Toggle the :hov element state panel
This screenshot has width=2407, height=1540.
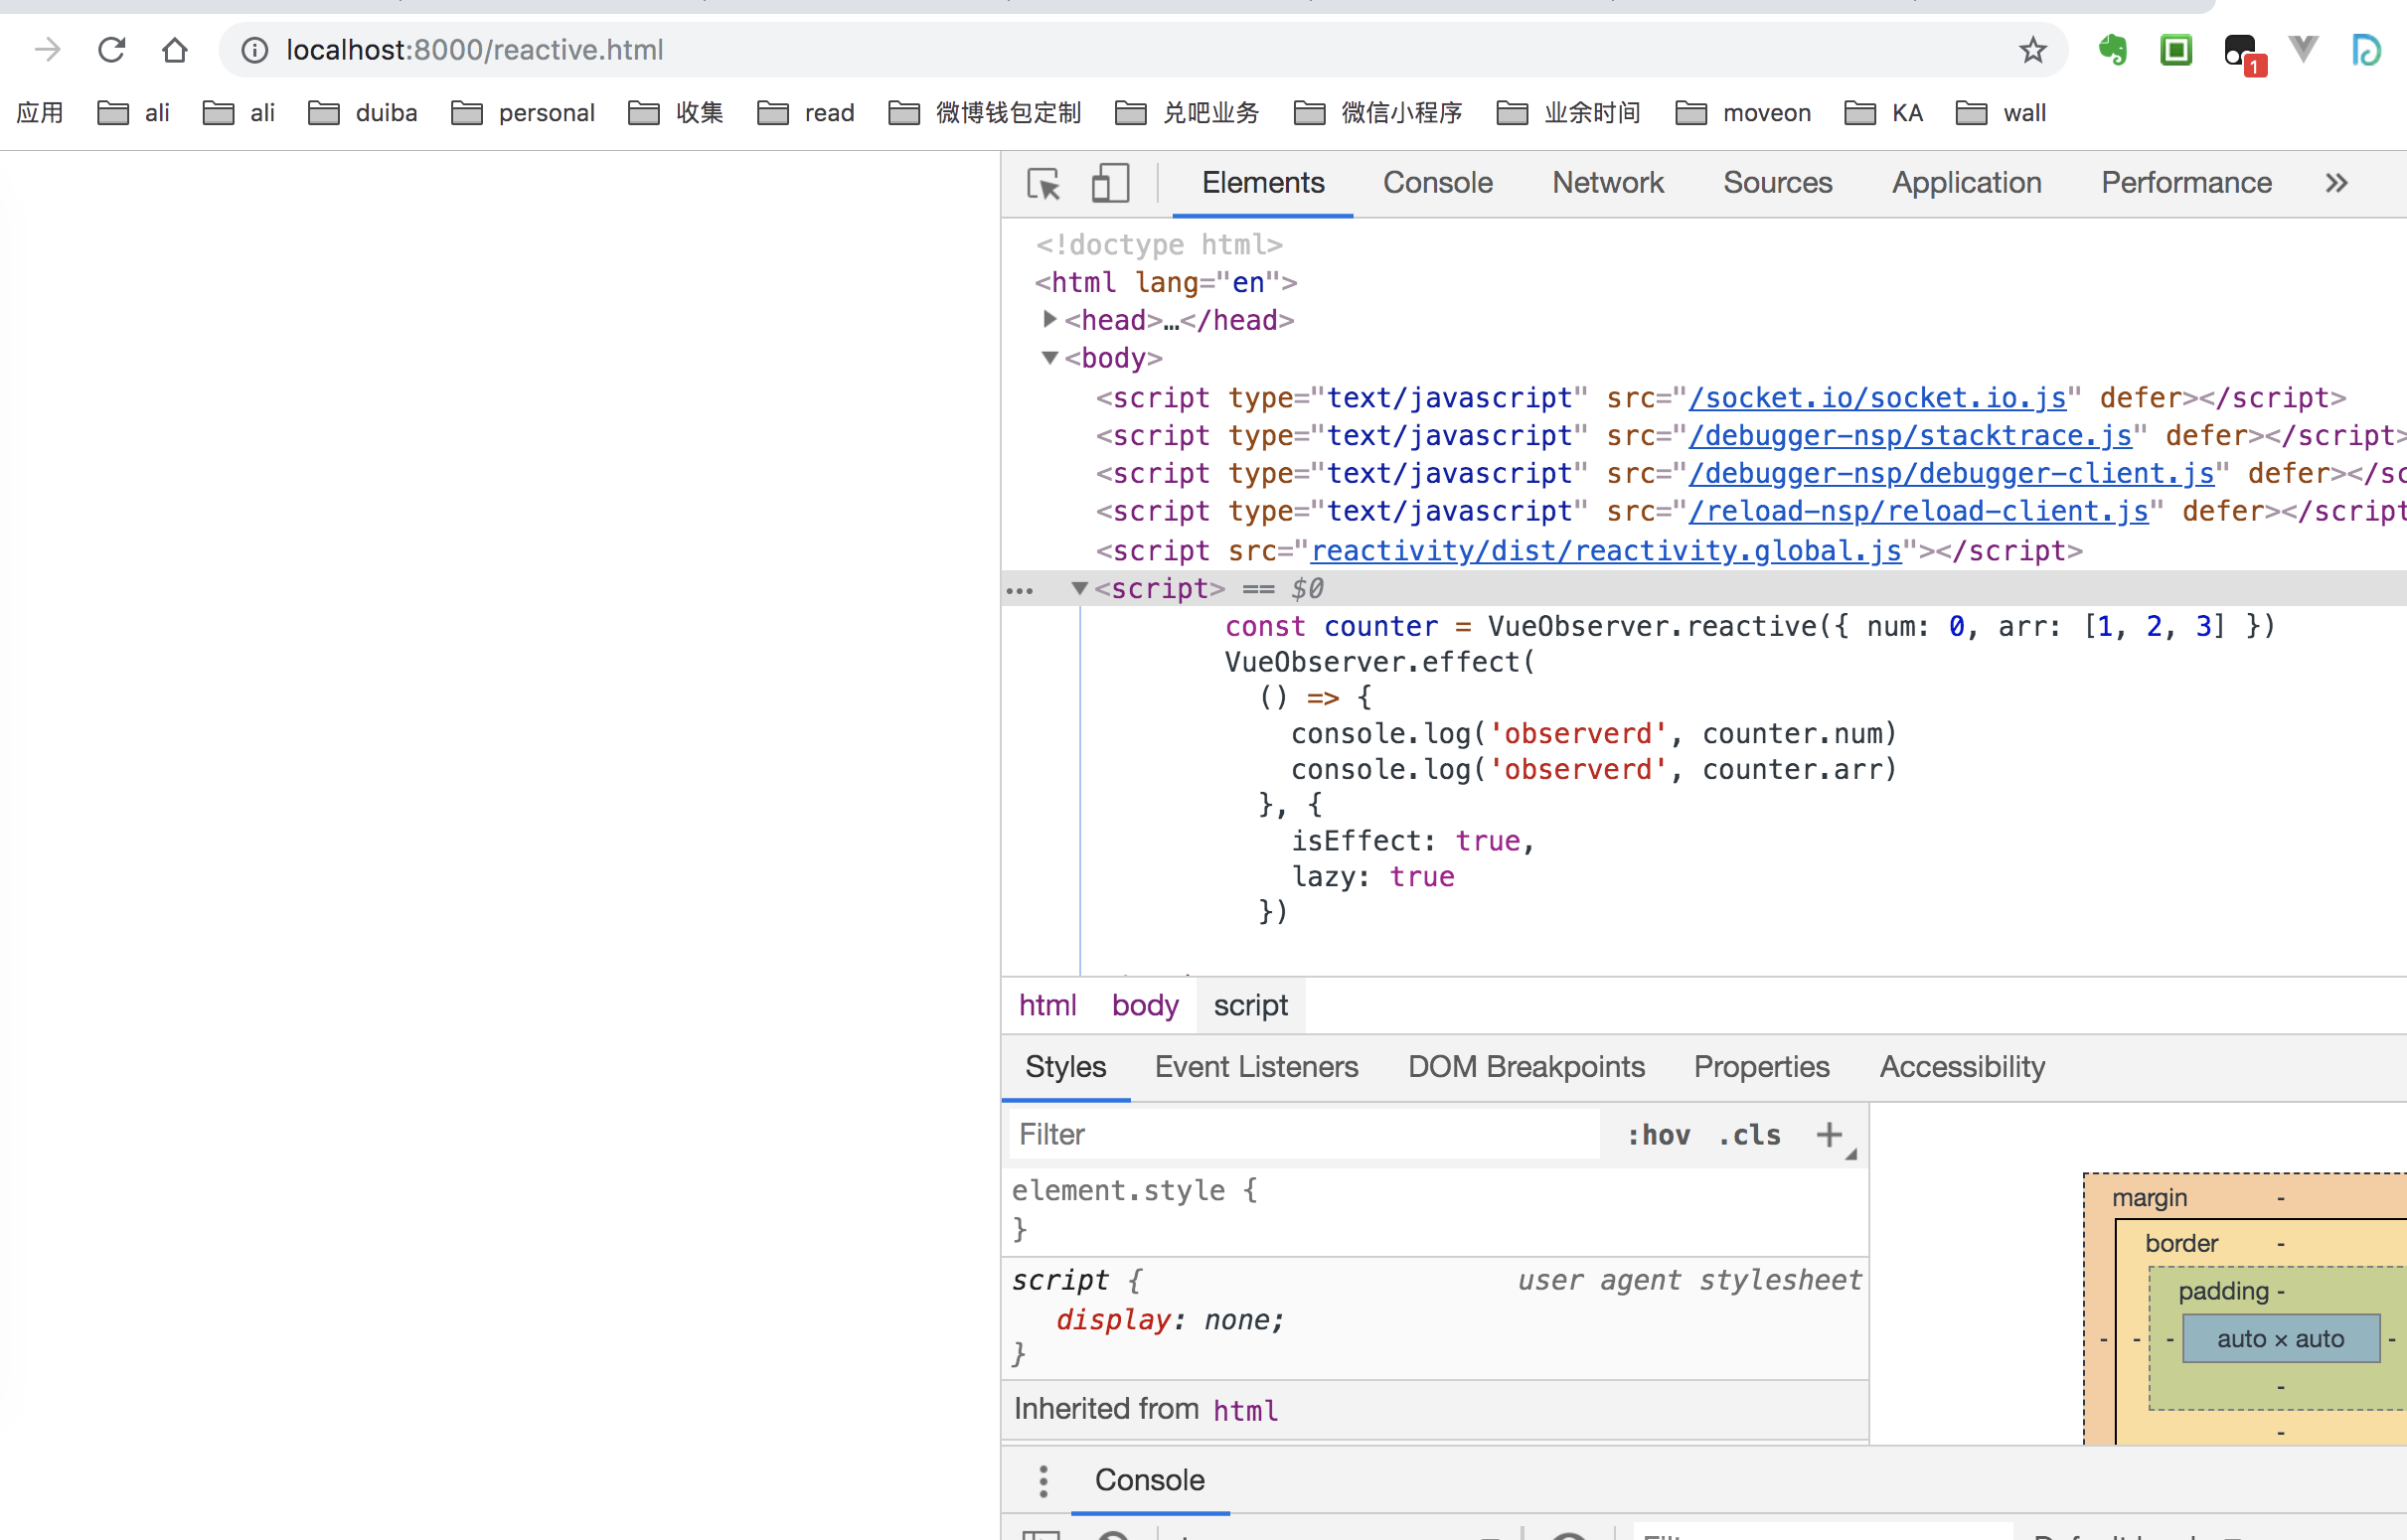coord(1658,1135)
